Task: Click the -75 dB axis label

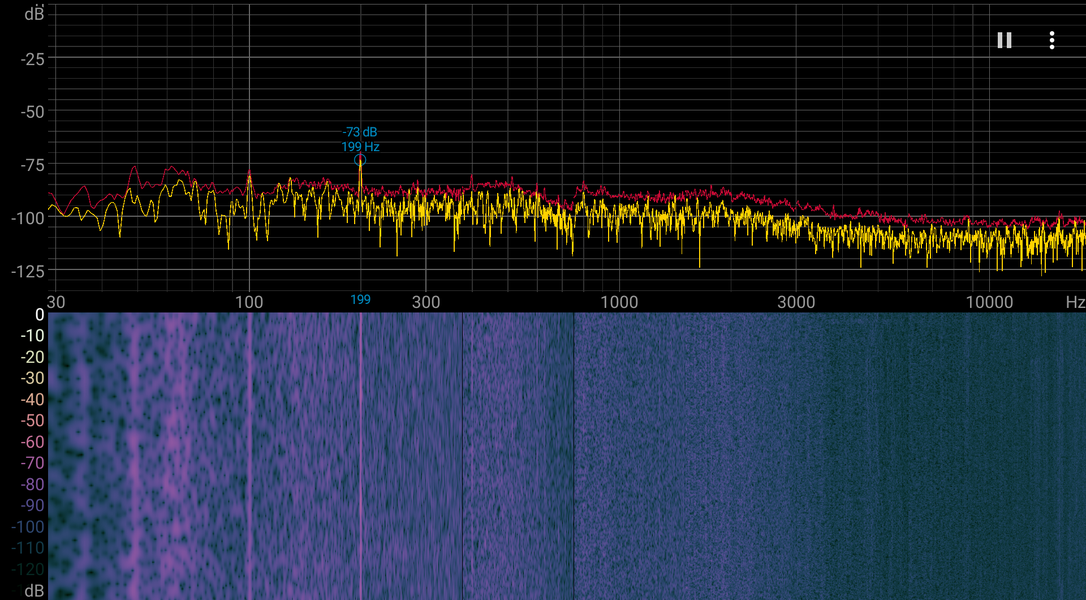Action: point(33,165)
